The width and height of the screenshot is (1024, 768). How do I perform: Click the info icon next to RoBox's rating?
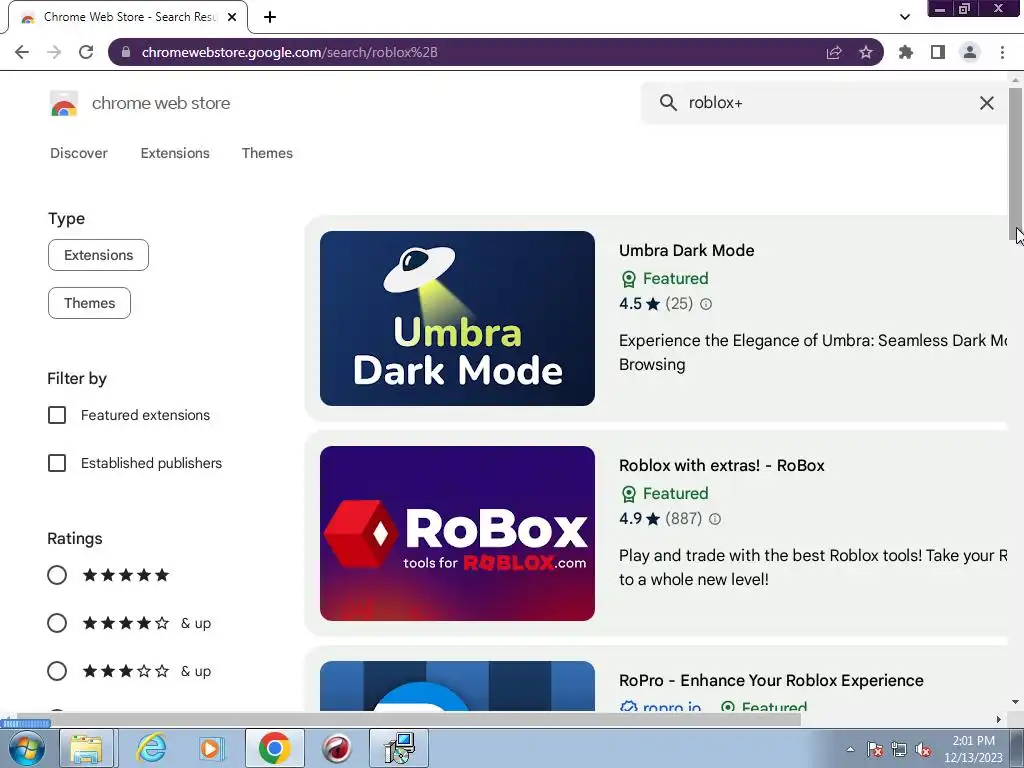coord(715,519)
